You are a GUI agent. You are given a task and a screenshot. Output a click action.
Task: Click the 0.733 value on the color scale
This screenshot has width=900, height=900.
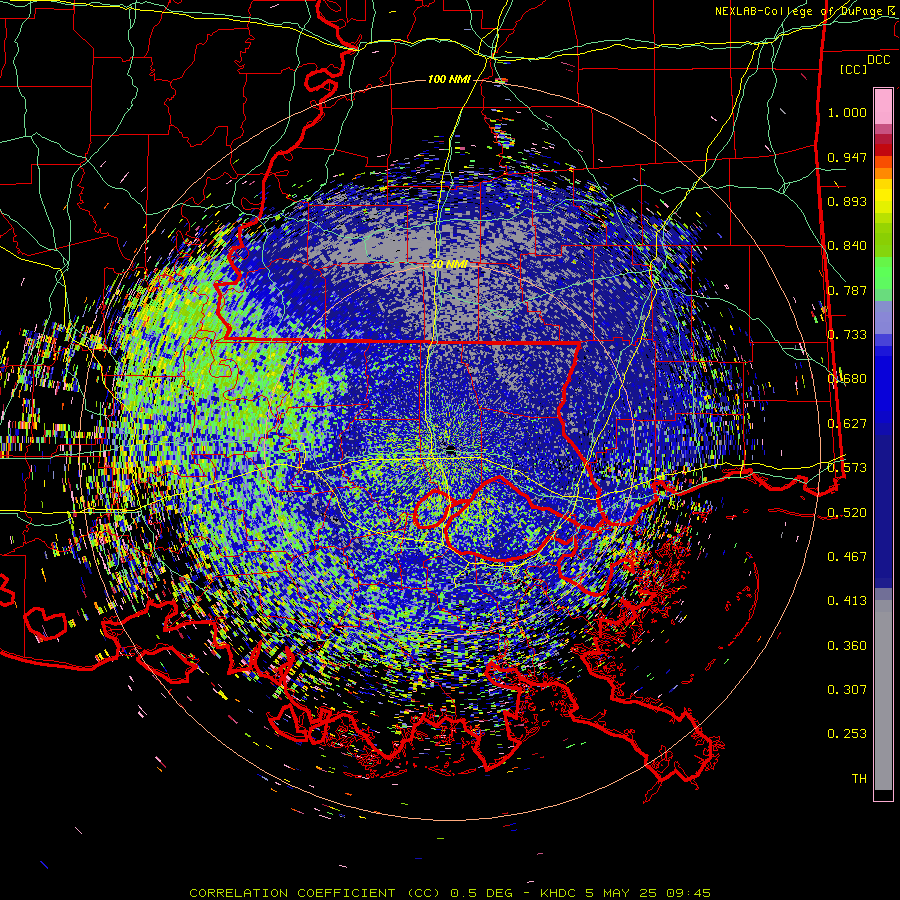pos(847,335)
